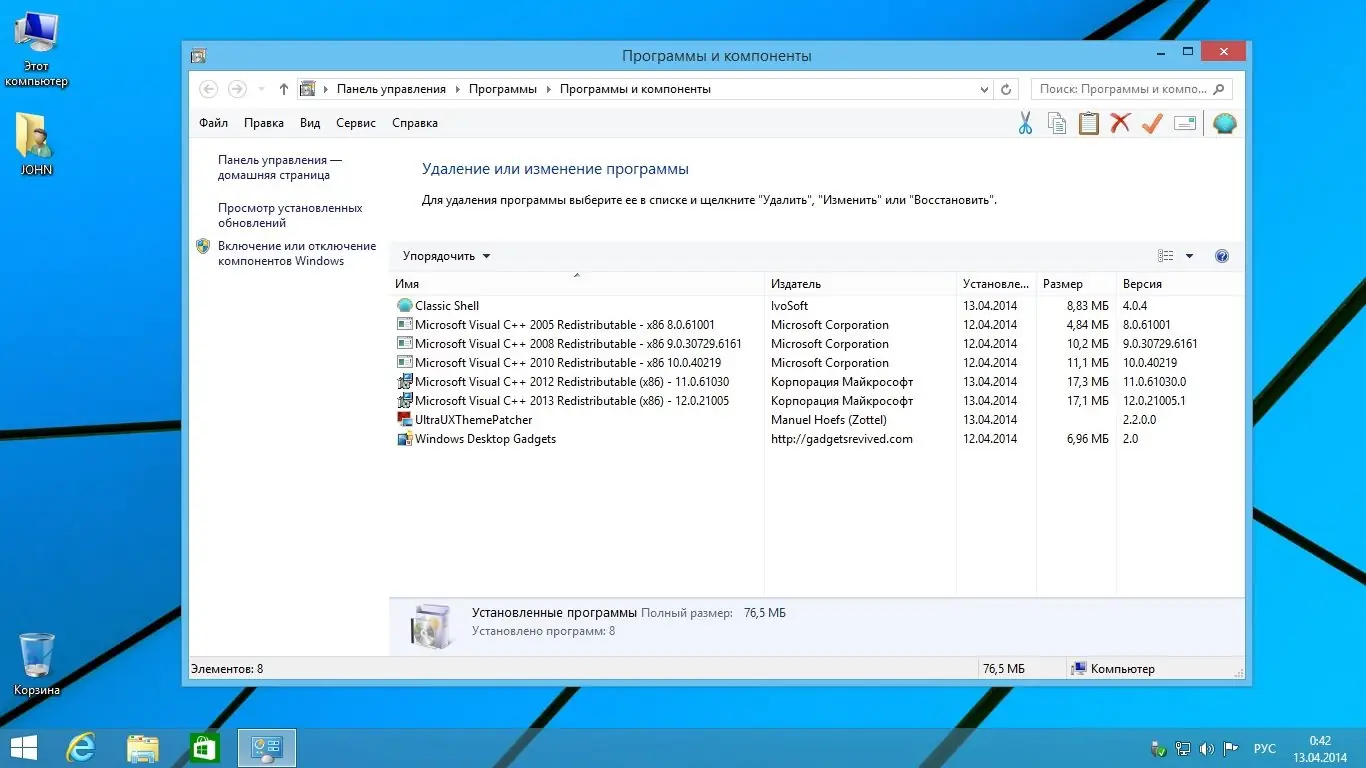Open the Сервис menu
This screenshot has width=1366, height=768.
point(356,123)
